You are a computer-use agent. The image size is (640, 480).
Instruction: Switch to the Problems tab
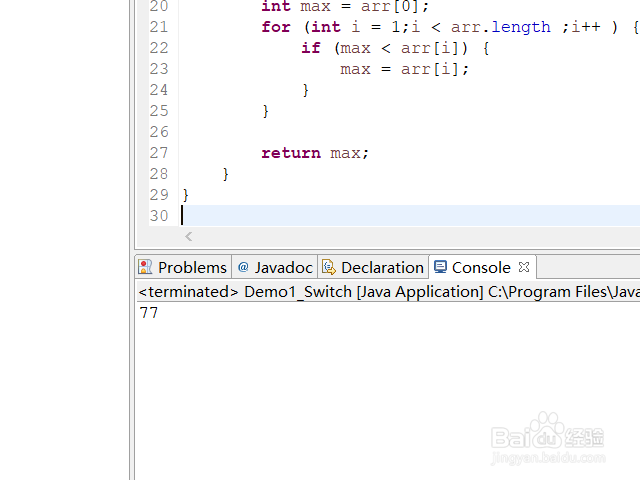(x=182, y=268)
